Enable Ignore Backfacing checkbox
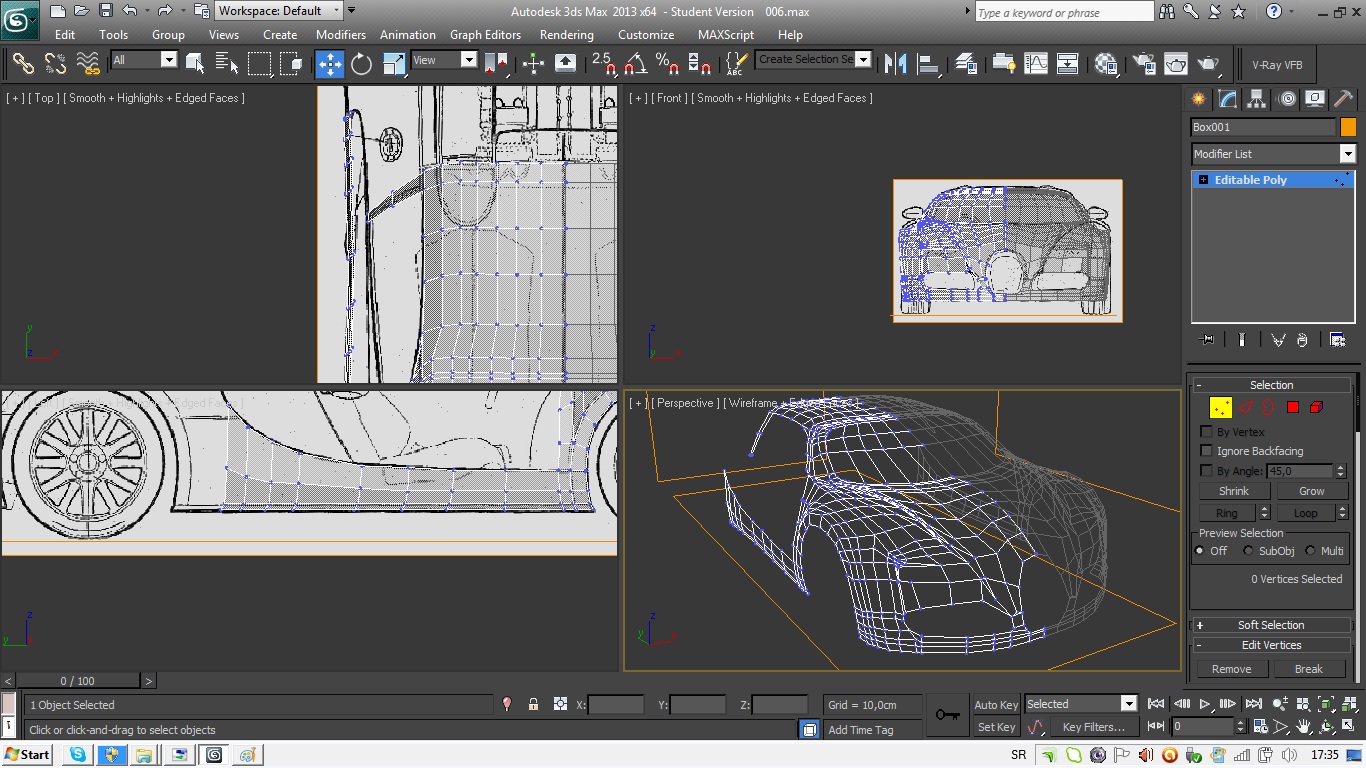 [x=1206, y=451]
